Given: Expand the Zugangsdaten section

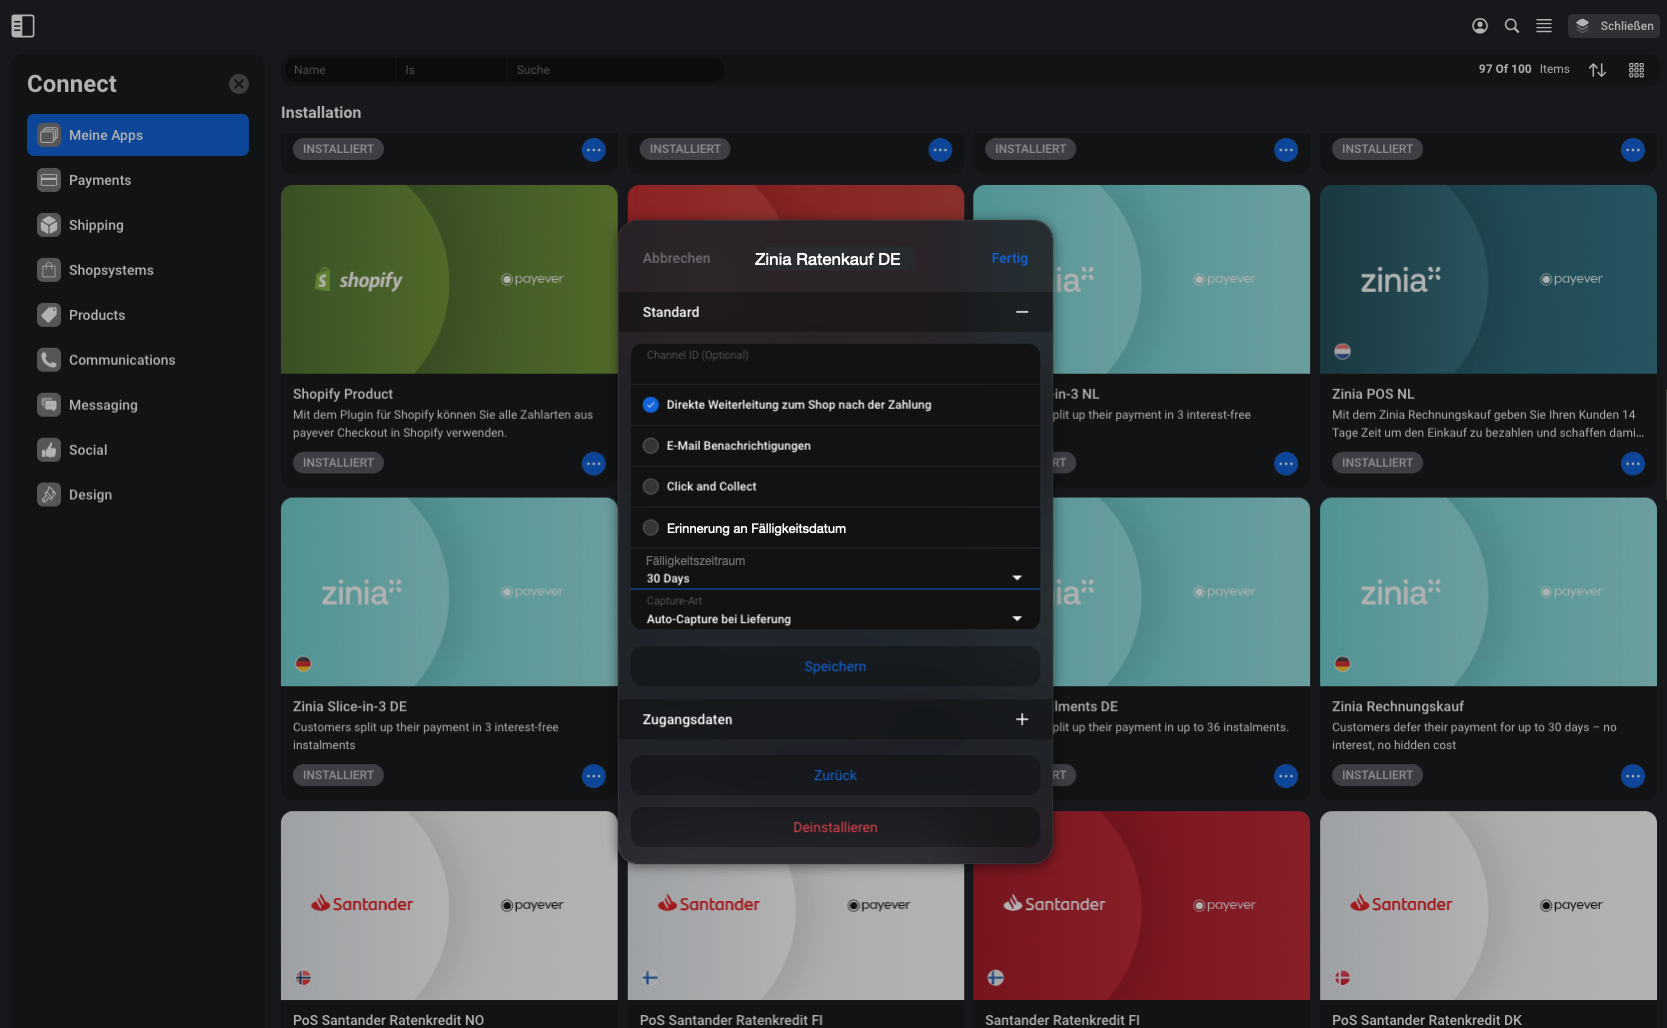Looking at the screenshot, I should pyautogui.click(x=1022, y=719).
